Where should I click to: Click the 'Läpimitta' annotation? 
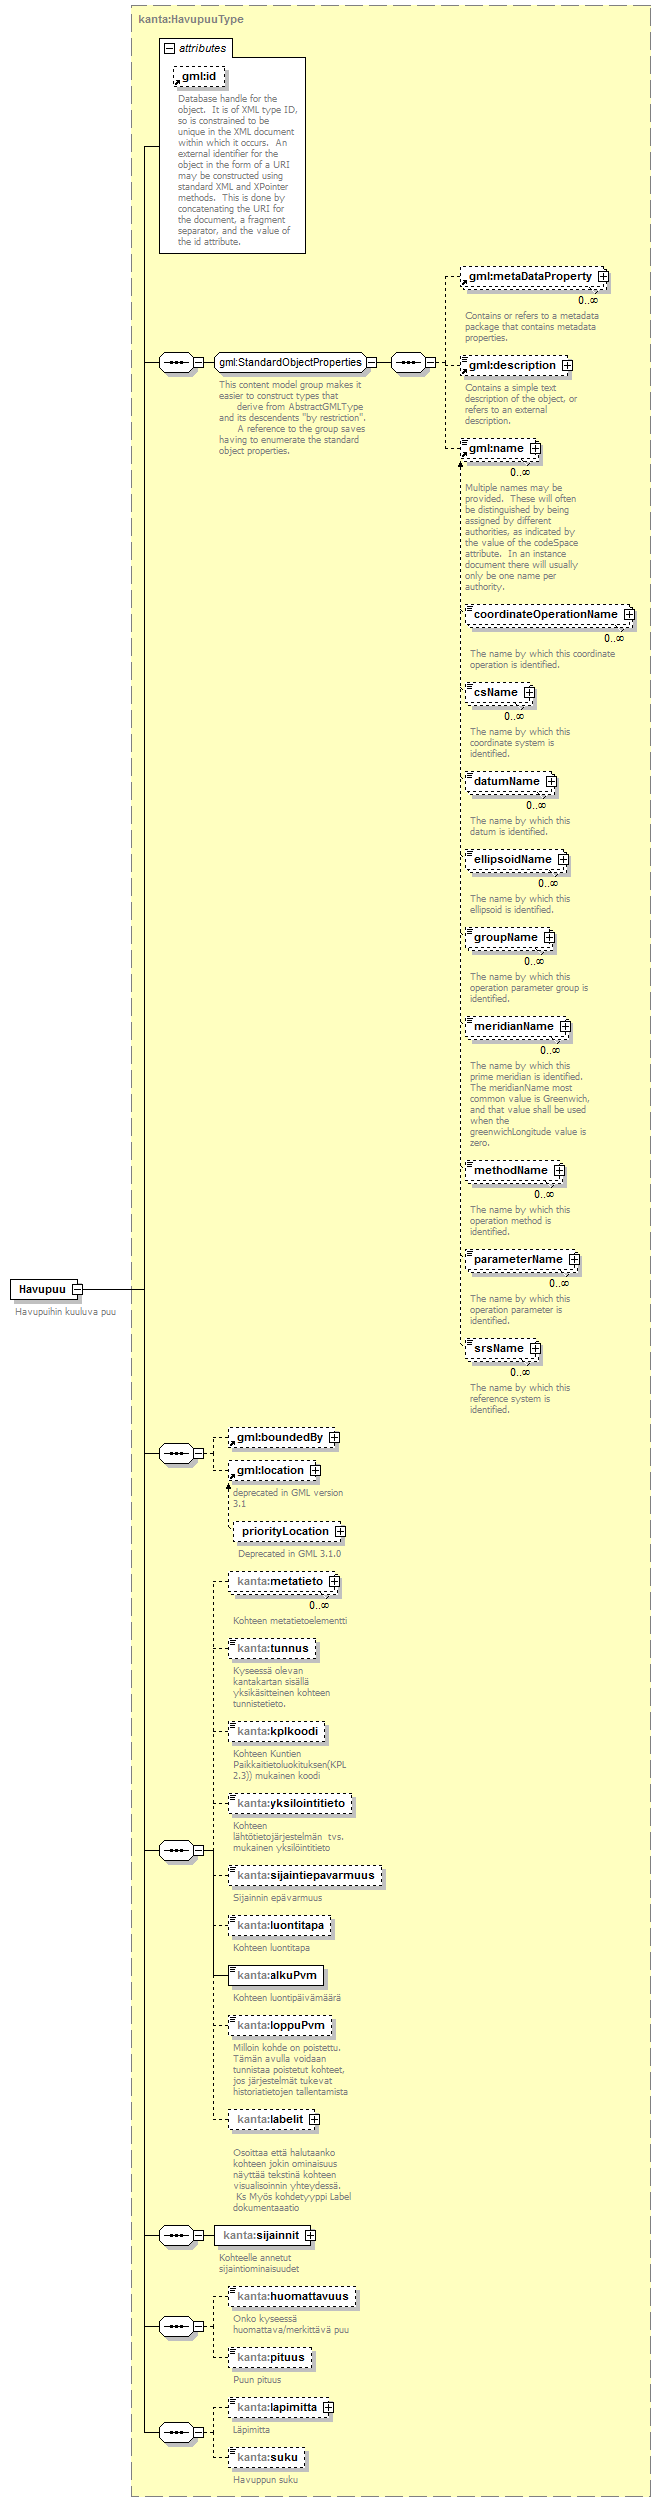[251, 2429]
